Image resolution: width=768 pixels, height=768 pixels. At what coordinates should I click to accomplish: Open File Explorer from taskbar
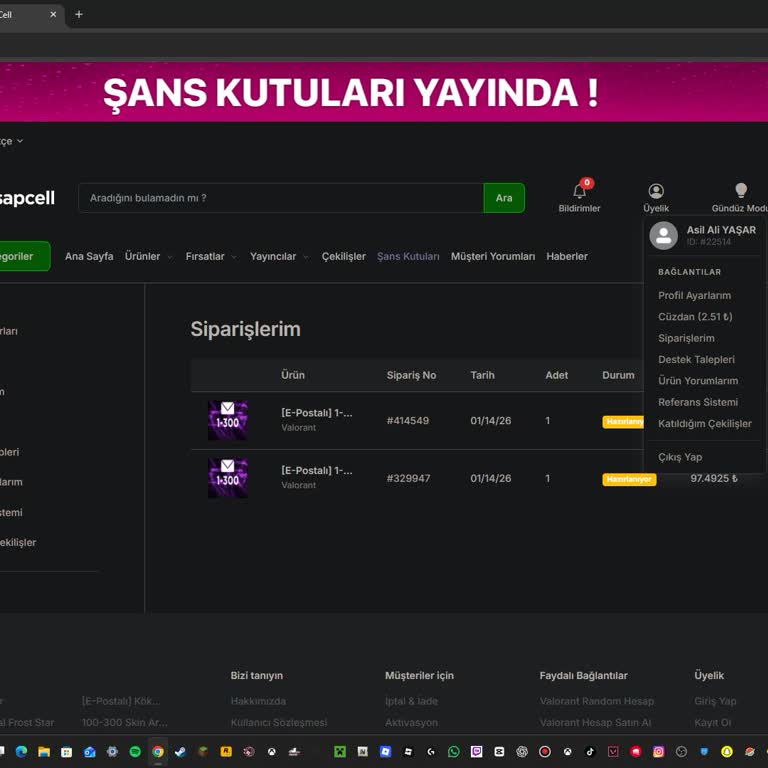[x=44, y=751]
